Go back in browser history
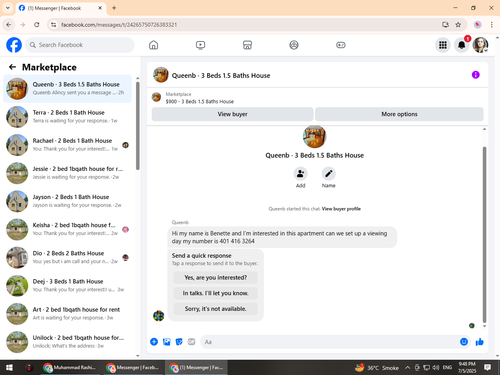500x375 pixels. (9, 25)
